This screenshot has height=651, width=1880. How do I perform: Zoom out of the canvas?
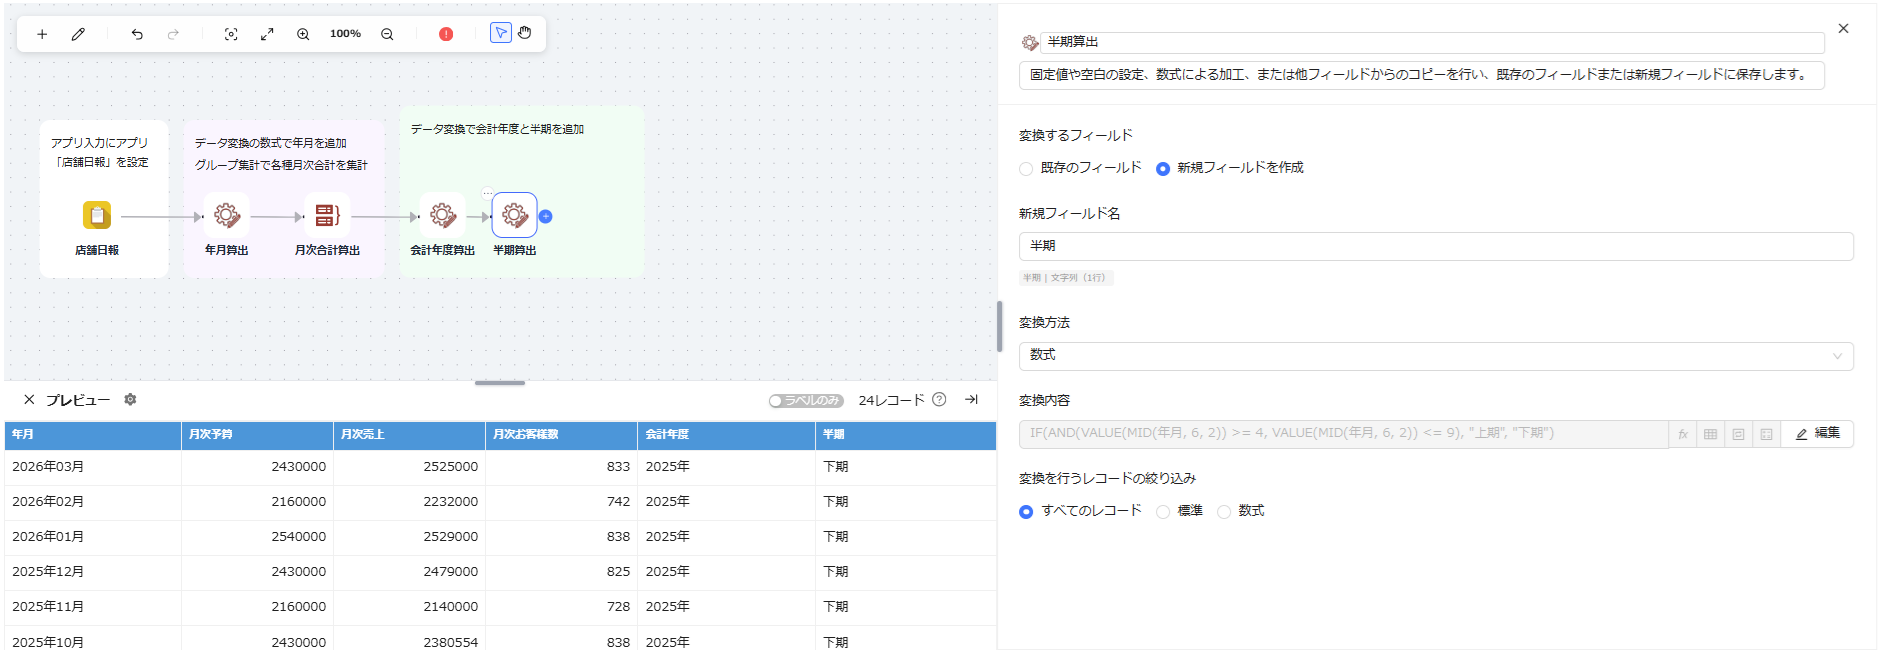pos(387,34)
